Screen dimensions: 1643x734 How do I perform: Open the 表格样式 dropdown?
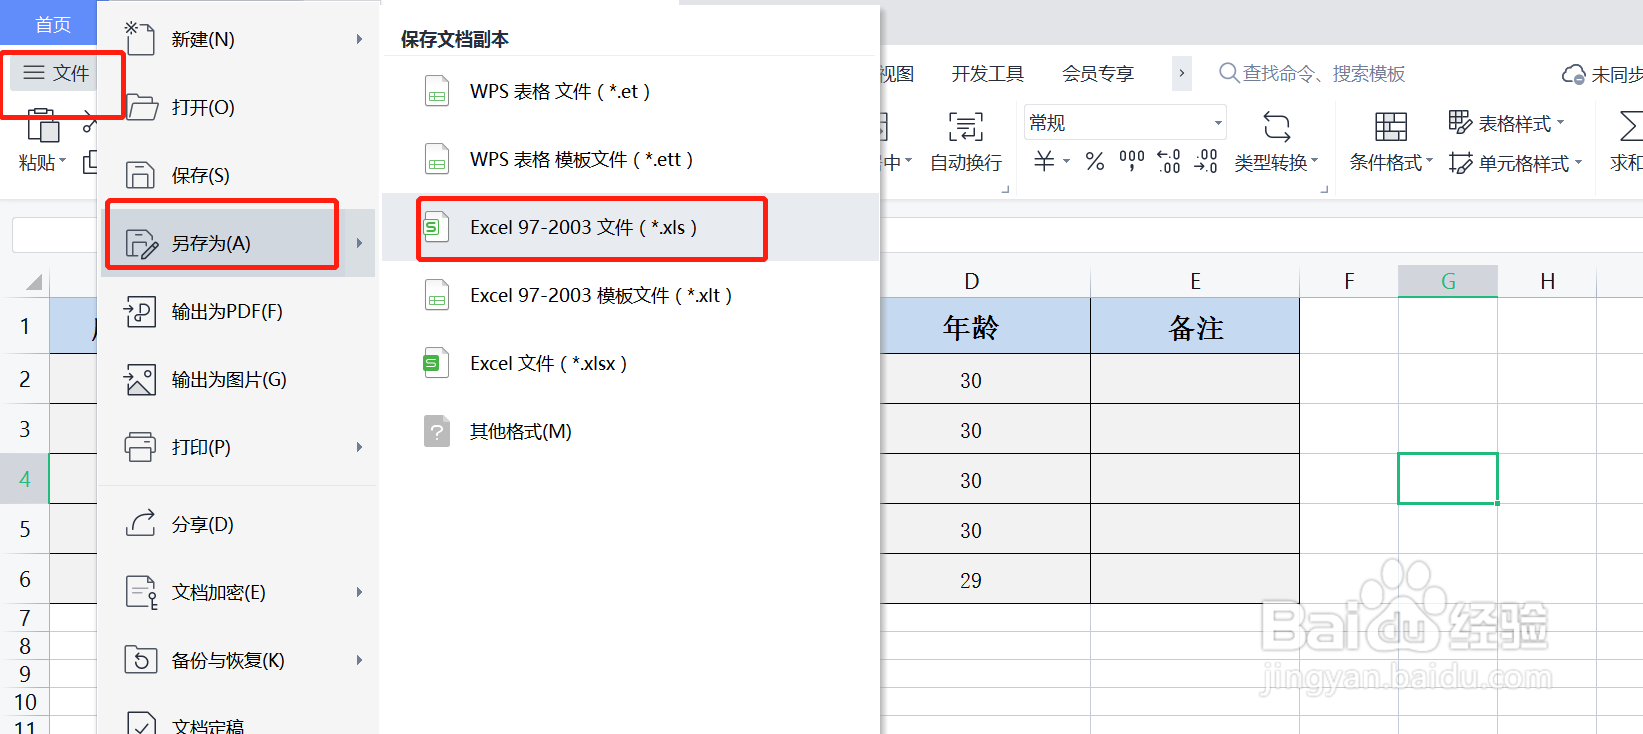point(1507,123)
